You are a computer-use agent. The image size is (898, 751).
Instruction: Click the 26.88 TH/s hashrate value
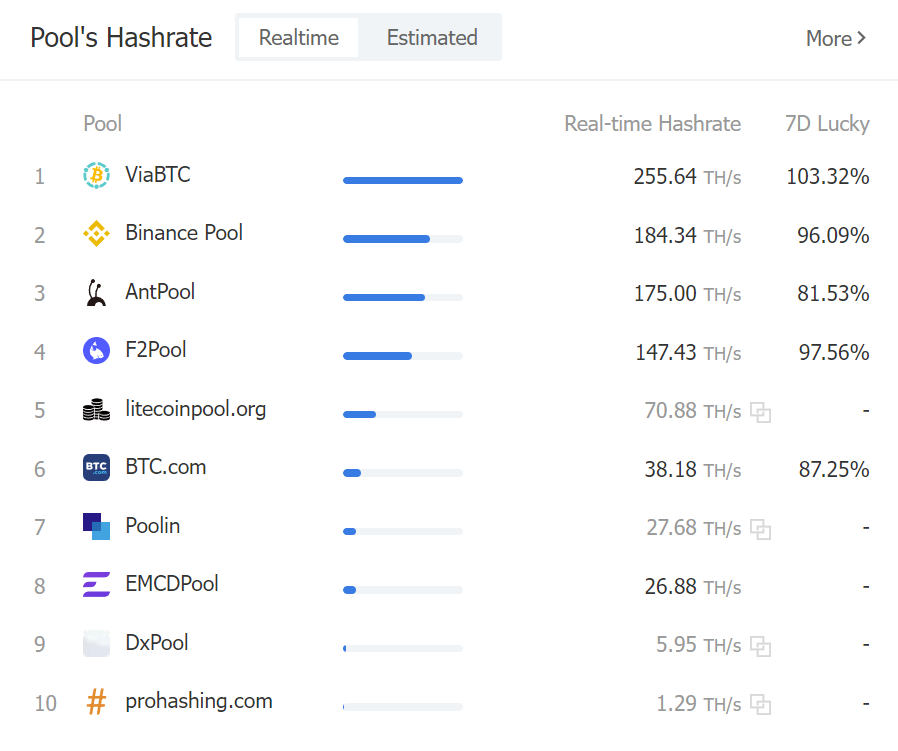693,587
